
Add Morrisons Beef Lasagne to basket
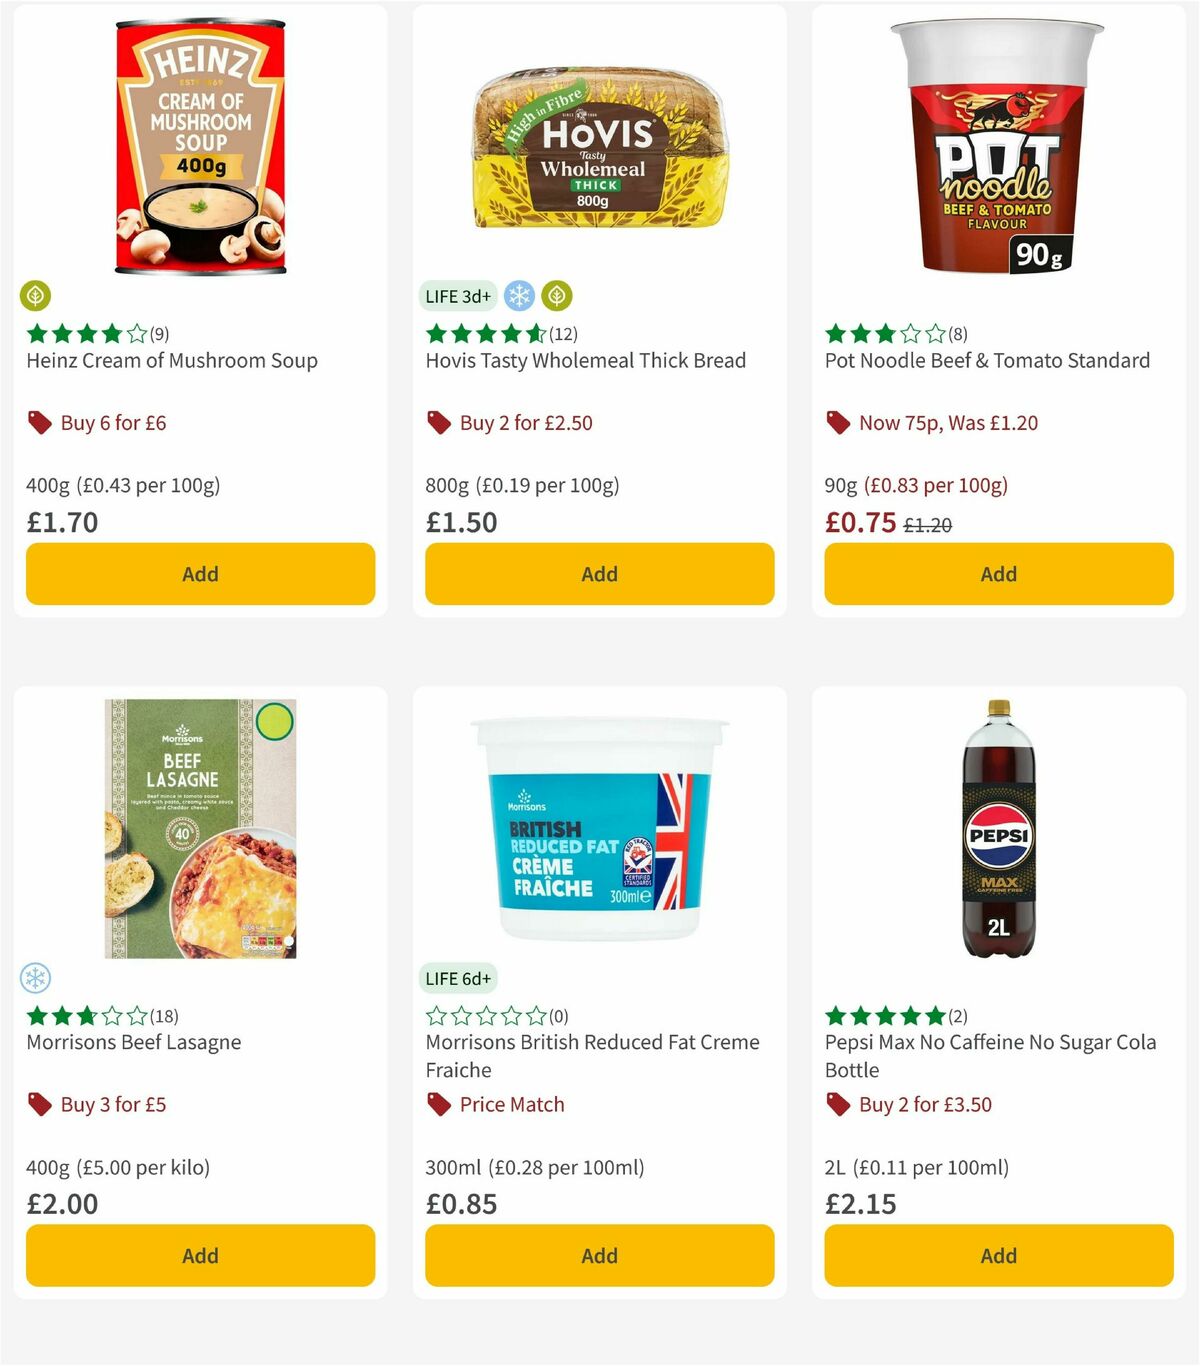point(200,1255)
